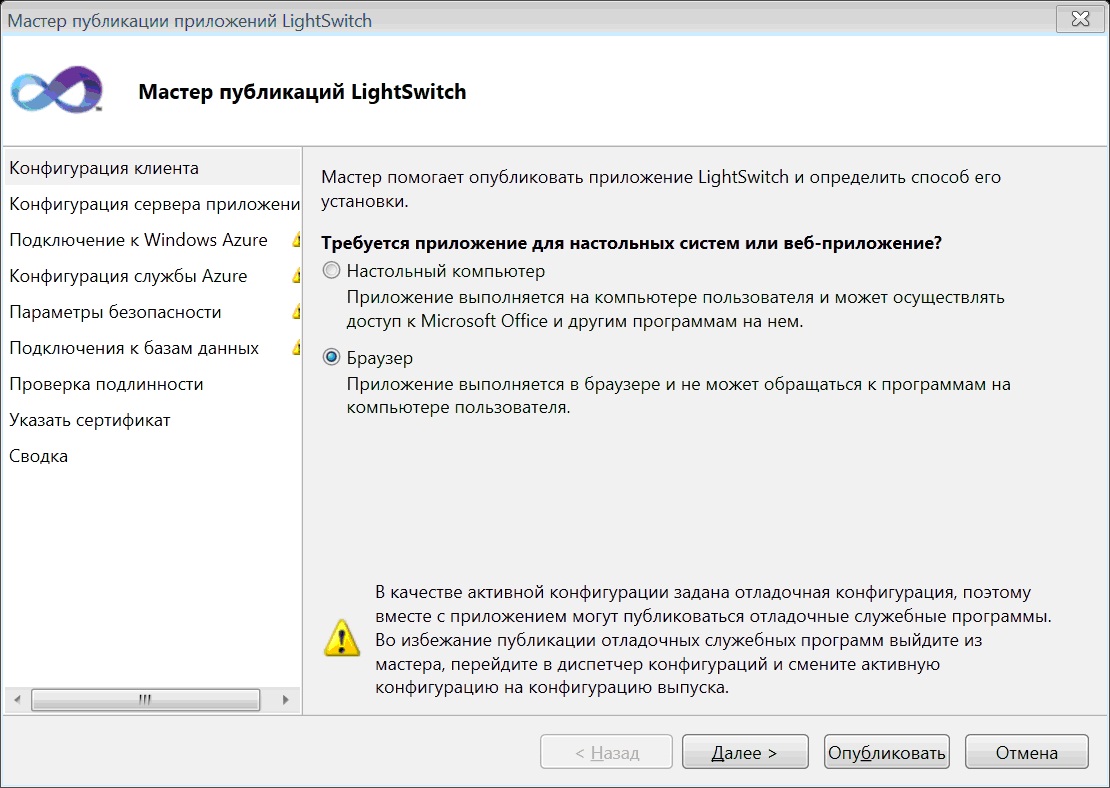This screenshot has width=1110, height=788.
Task: Click the Отмена button
Action: (1026, 752)
